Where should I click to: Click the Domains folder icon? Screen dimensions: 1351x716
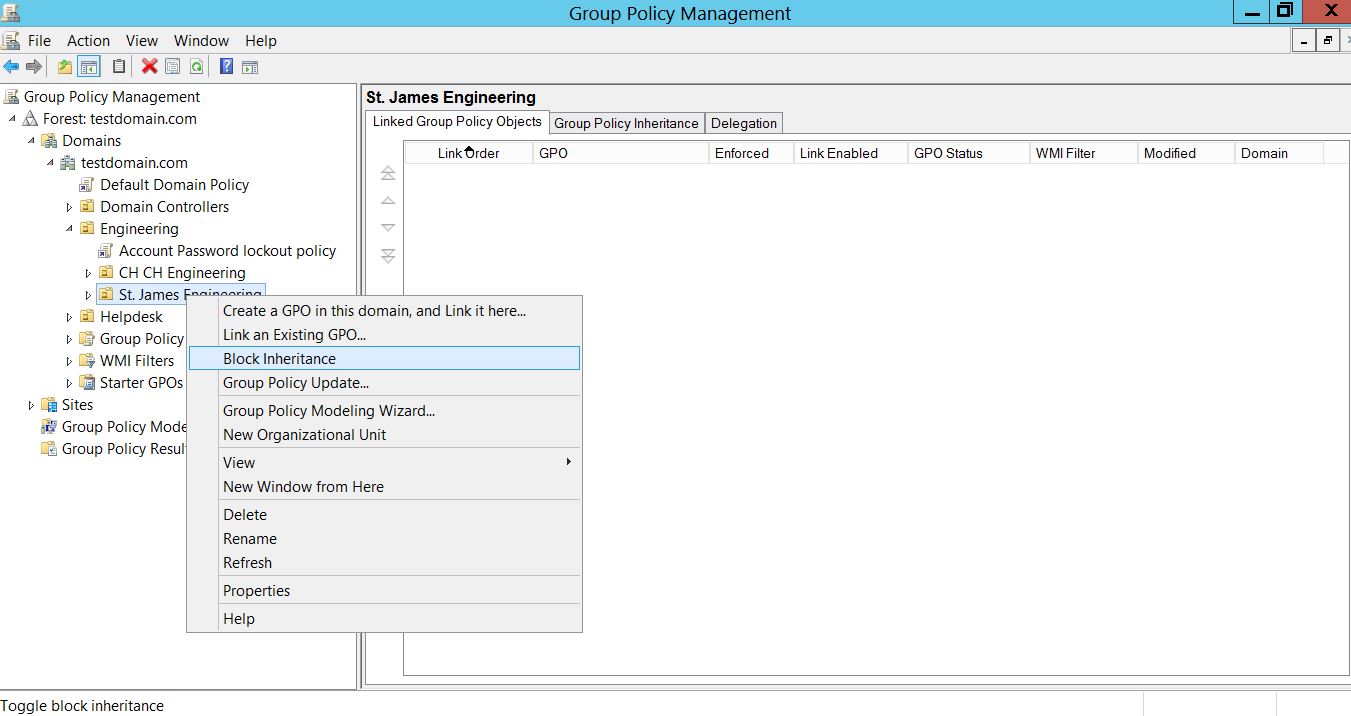(x=50, y=141)
